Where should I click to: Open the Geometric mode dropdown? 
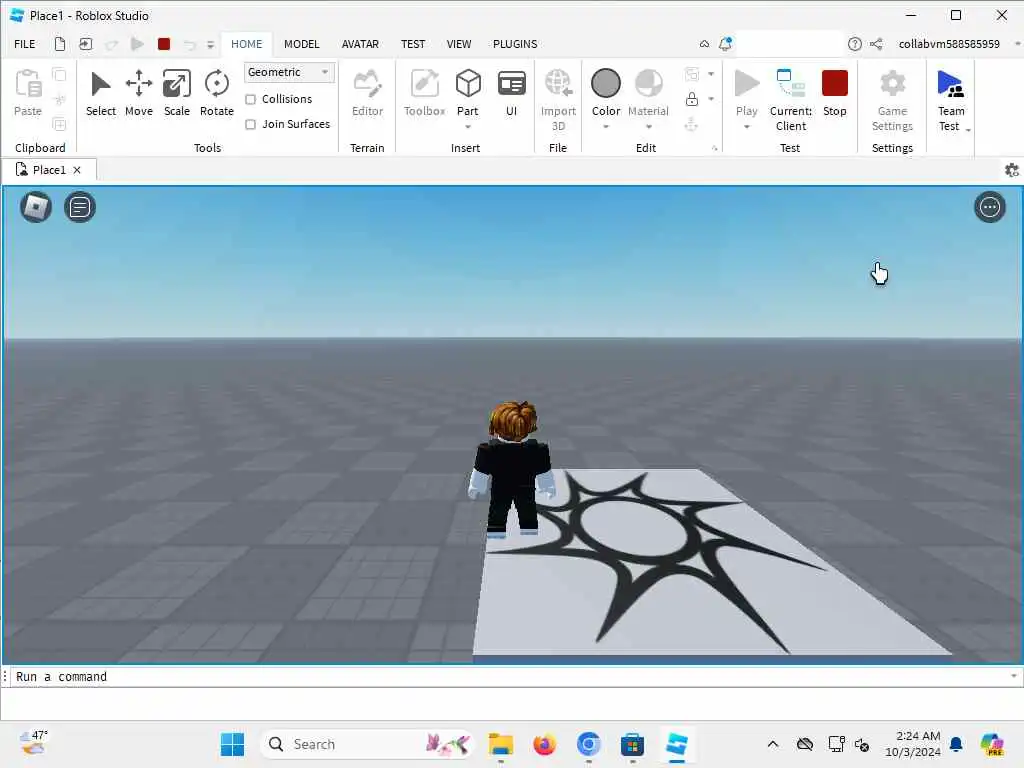click(x=289, y=72)
